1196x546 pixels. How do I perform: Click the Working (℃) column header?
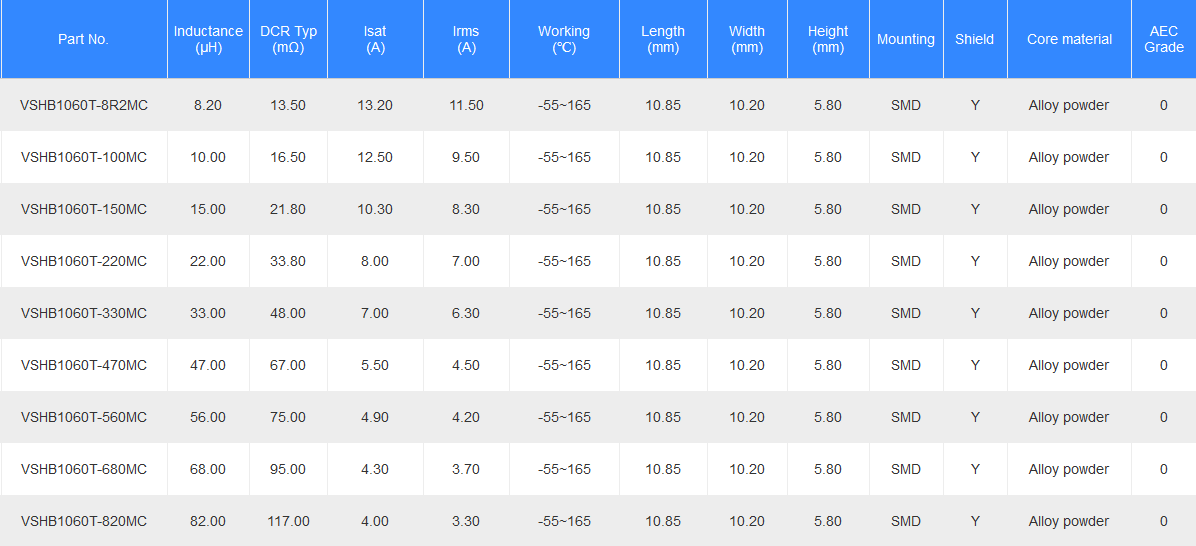(564, 39)
